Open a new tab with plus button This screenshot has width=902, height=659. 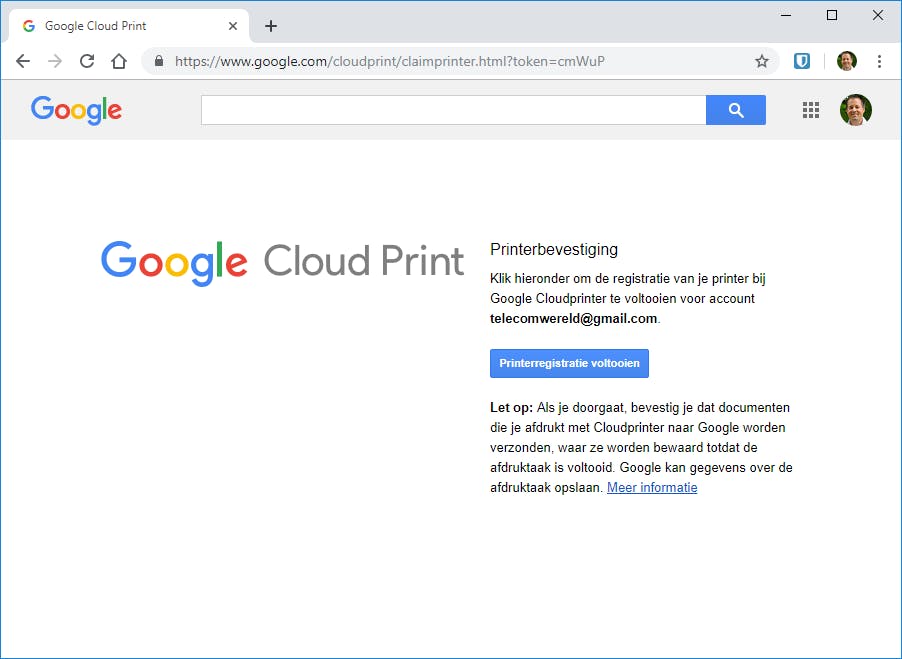tap(271, 26)
